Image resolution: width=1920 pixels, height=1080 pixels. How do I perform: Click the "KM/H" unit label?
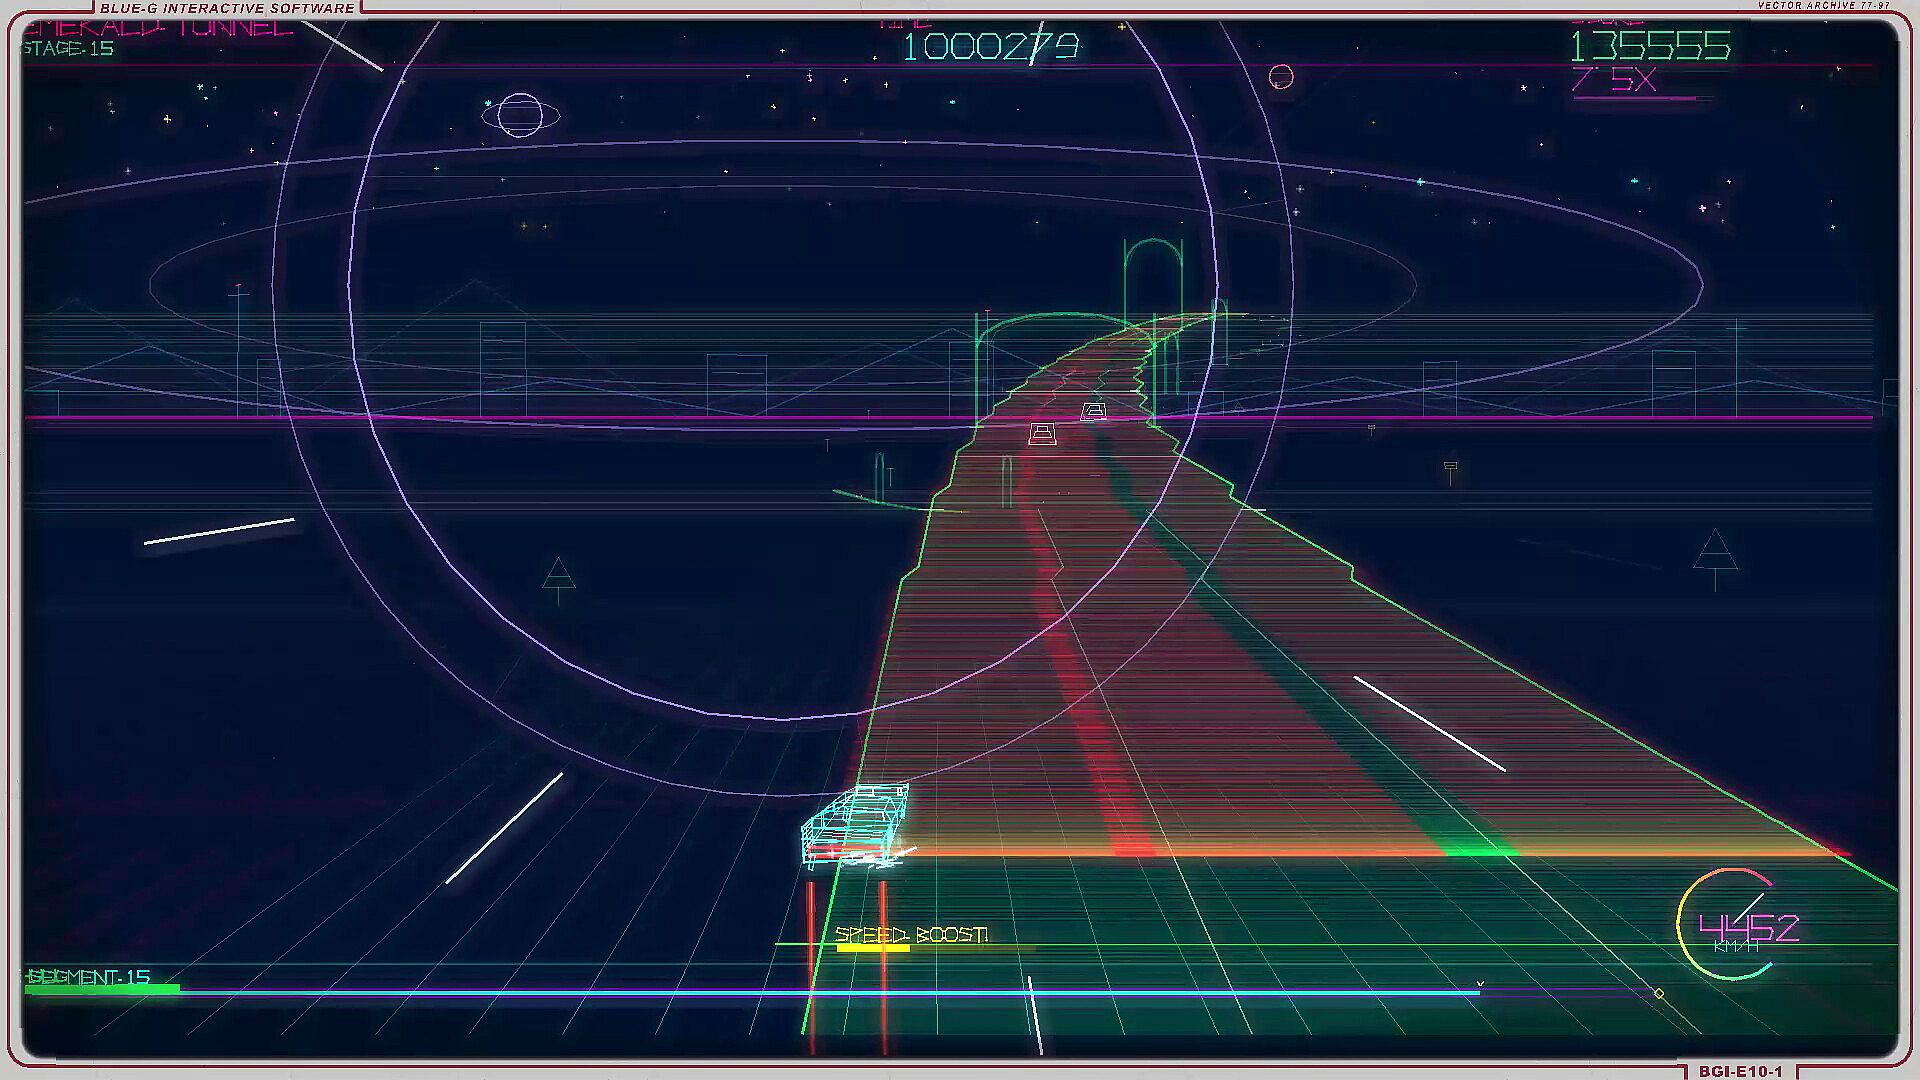pyautogui.click(x=1737, y=946)
